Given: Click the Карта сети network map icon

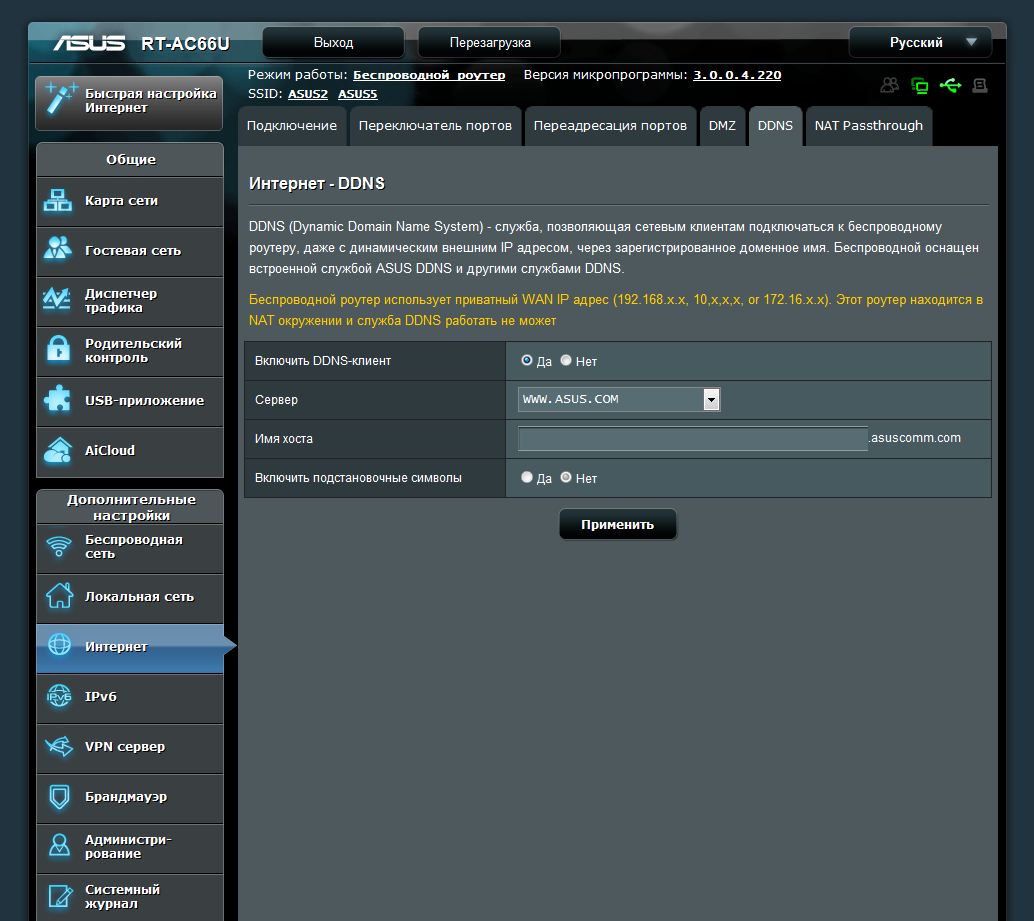Looking at the screenshot, I should [58, 200].
